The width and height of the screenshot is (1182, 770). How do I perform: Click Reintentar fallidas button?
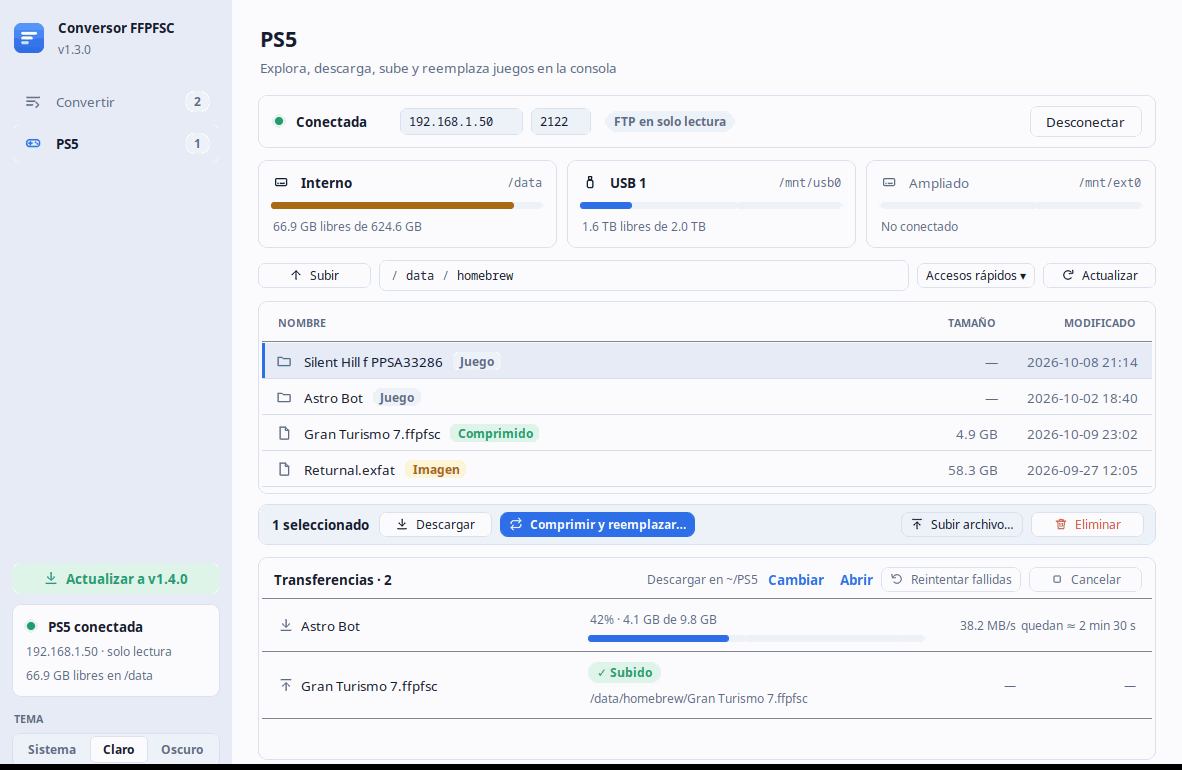click(951, 579)
